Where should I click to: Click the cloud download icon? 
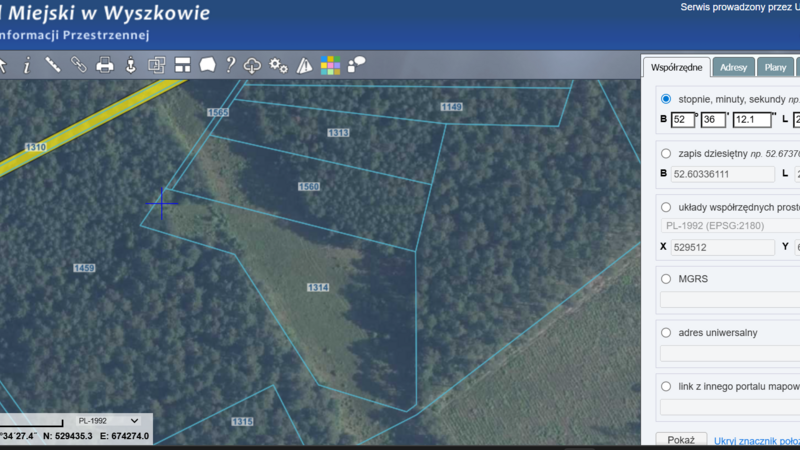[253, 65]
